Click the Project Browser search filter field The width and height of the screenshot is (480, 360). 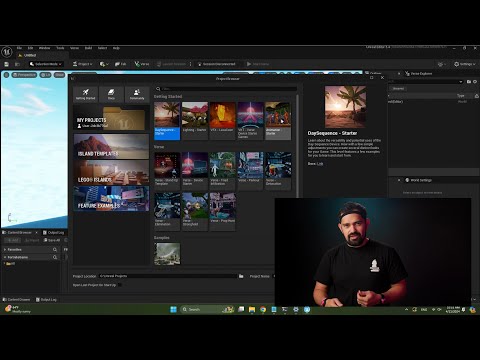pyautogui.click(x=226, y=89)
